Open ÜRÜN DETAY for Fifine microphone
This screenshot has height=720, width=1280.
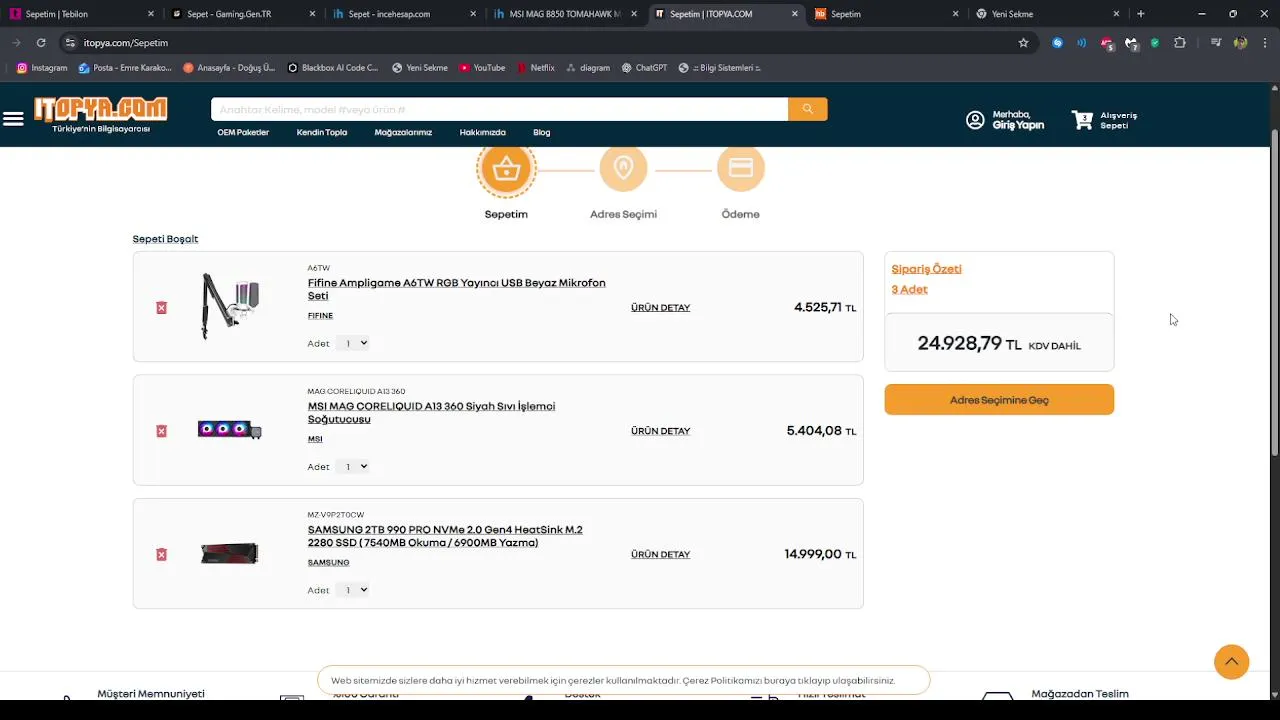pyautogui.click(x=661, y=308)
